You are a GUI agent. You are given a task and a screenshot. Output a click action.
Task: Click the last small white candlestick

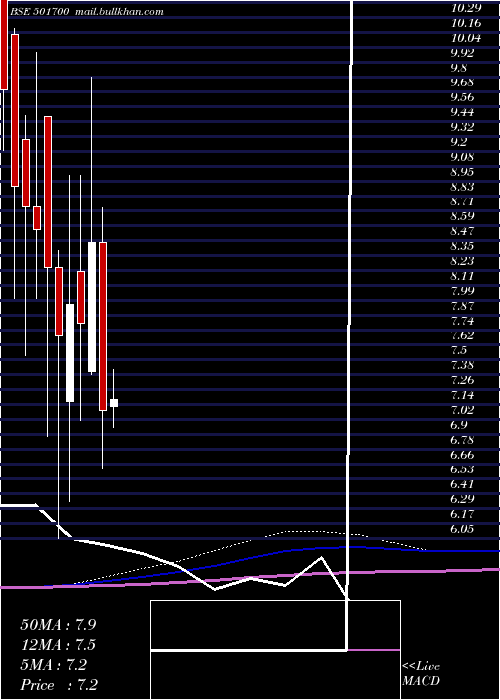tap(114, 403)
